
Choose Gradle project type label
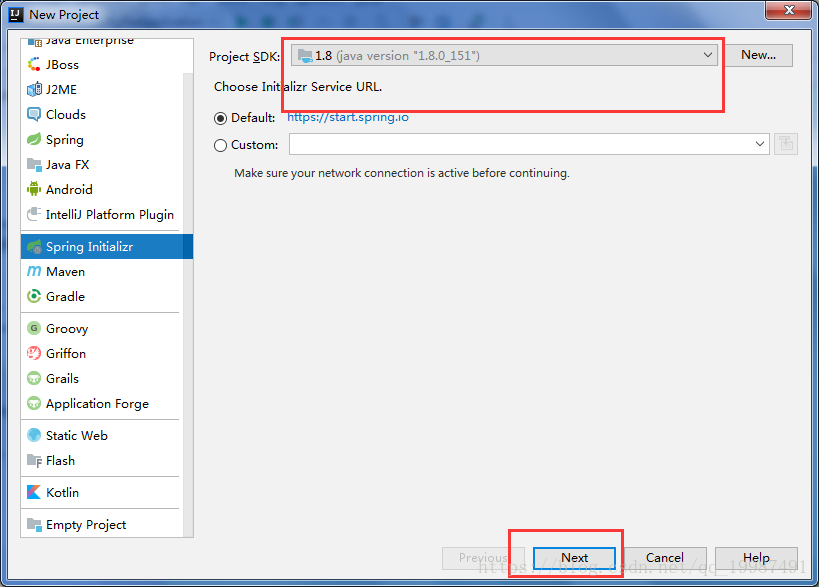[65, 297]
